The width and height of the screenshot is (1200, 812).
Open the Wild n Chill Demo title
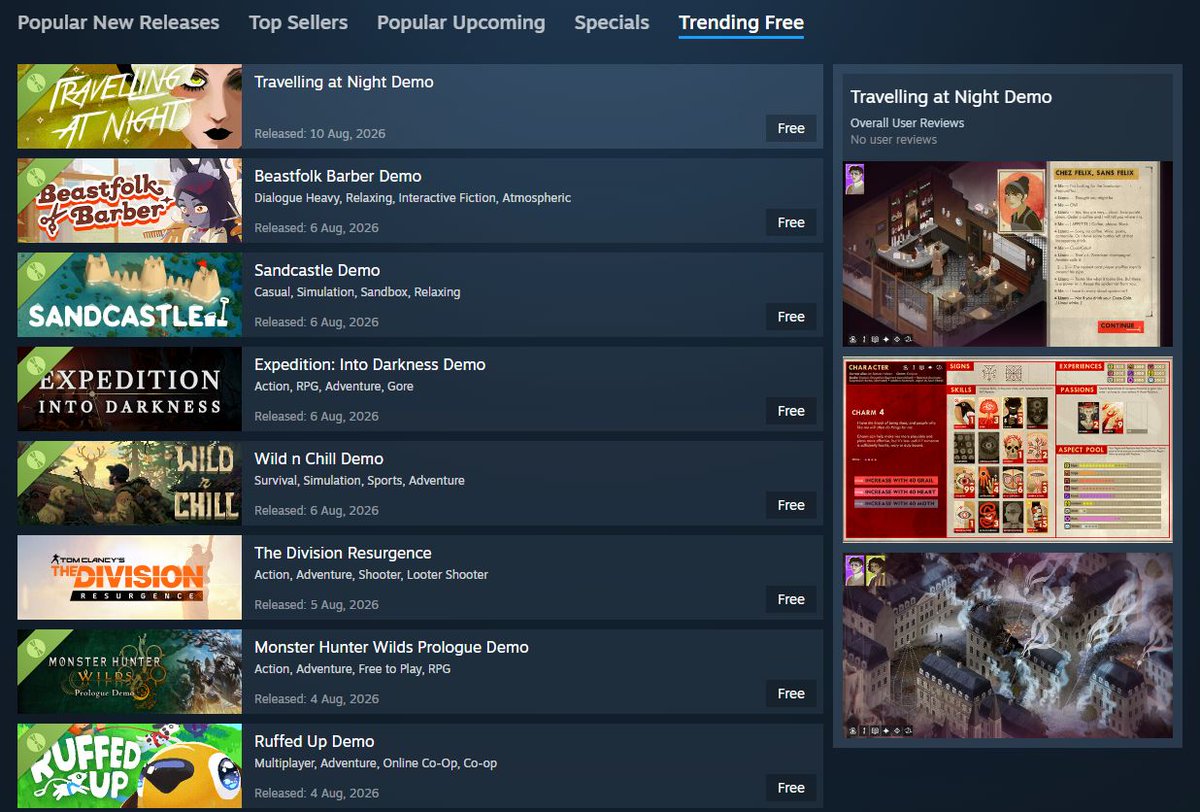319,458
